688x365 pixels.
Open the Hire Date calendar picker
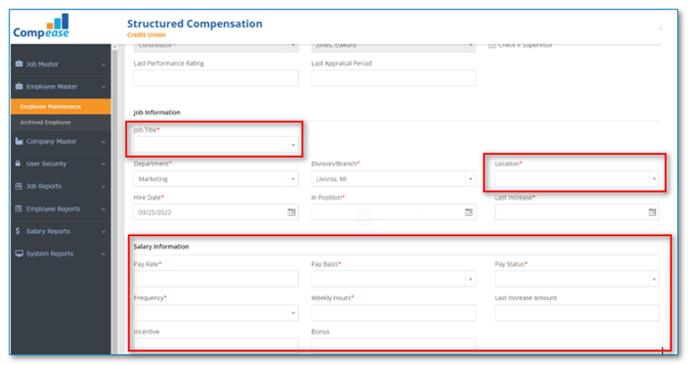click(x=291, y=212)
